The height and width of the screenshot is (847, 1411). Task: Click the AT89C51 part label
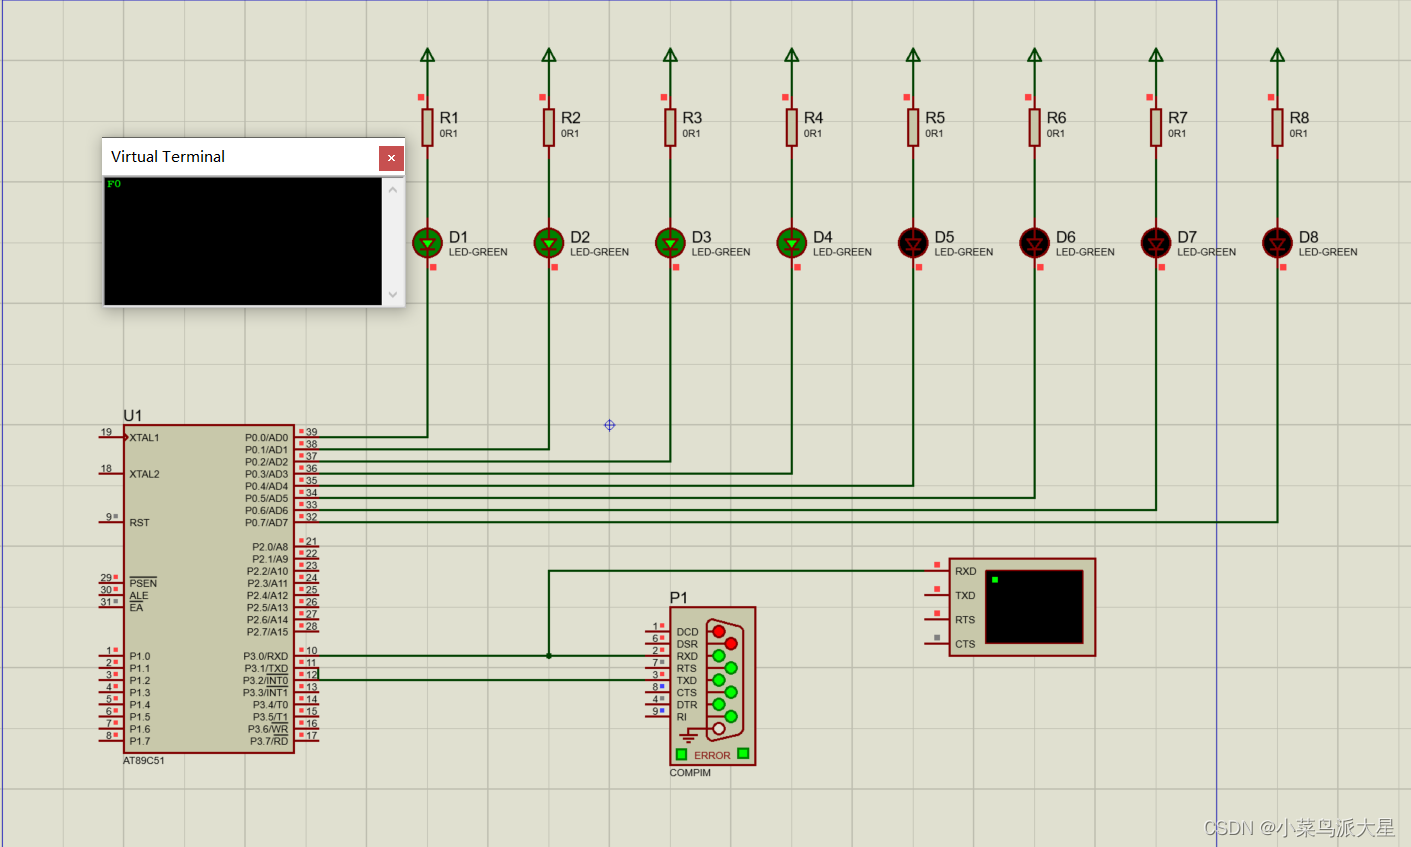point(144,761)
